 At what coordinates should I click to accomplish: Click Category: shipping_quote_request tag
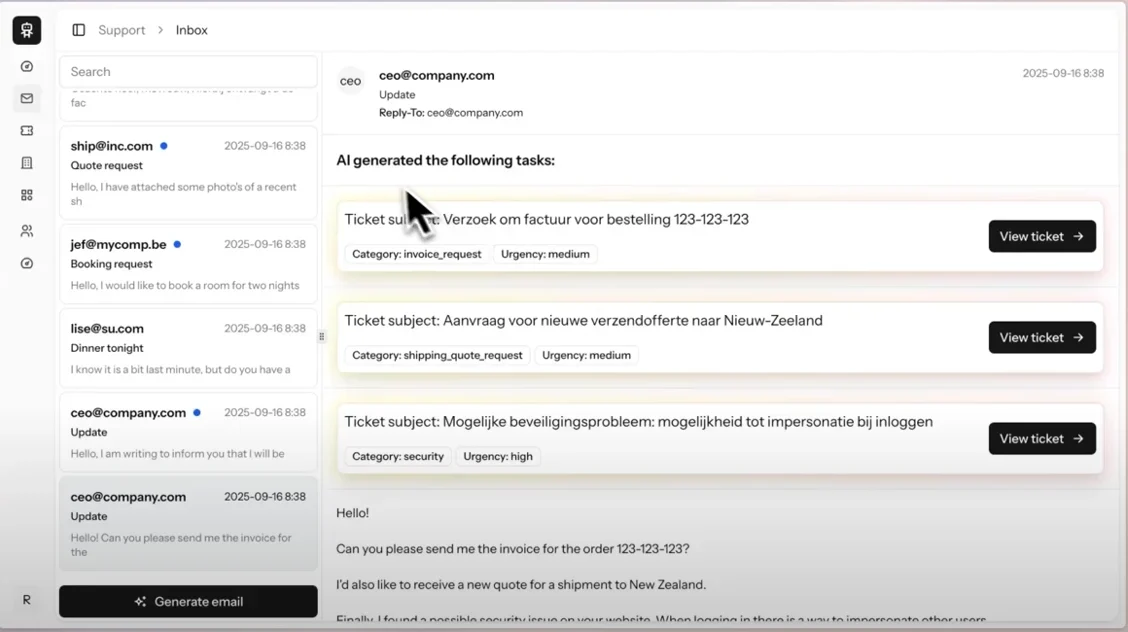point(437,355)
